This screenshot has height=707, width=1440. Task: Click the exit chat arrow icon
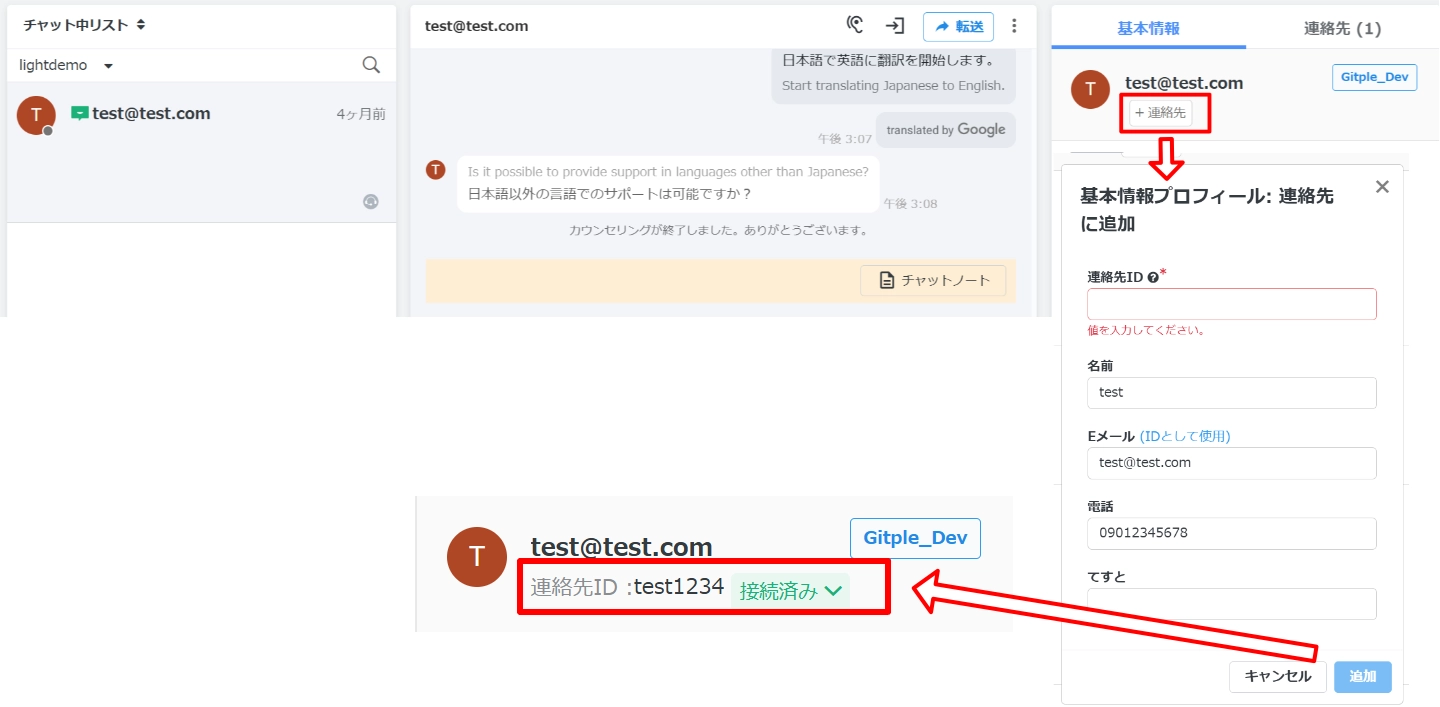coord(895,26)
